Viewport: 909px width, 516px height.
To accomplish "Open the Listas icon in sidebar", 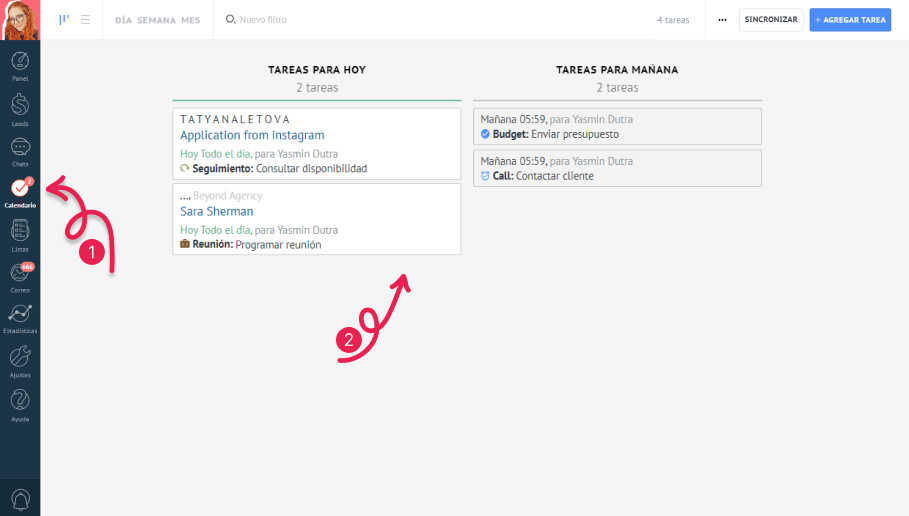I will coord(20,231).
